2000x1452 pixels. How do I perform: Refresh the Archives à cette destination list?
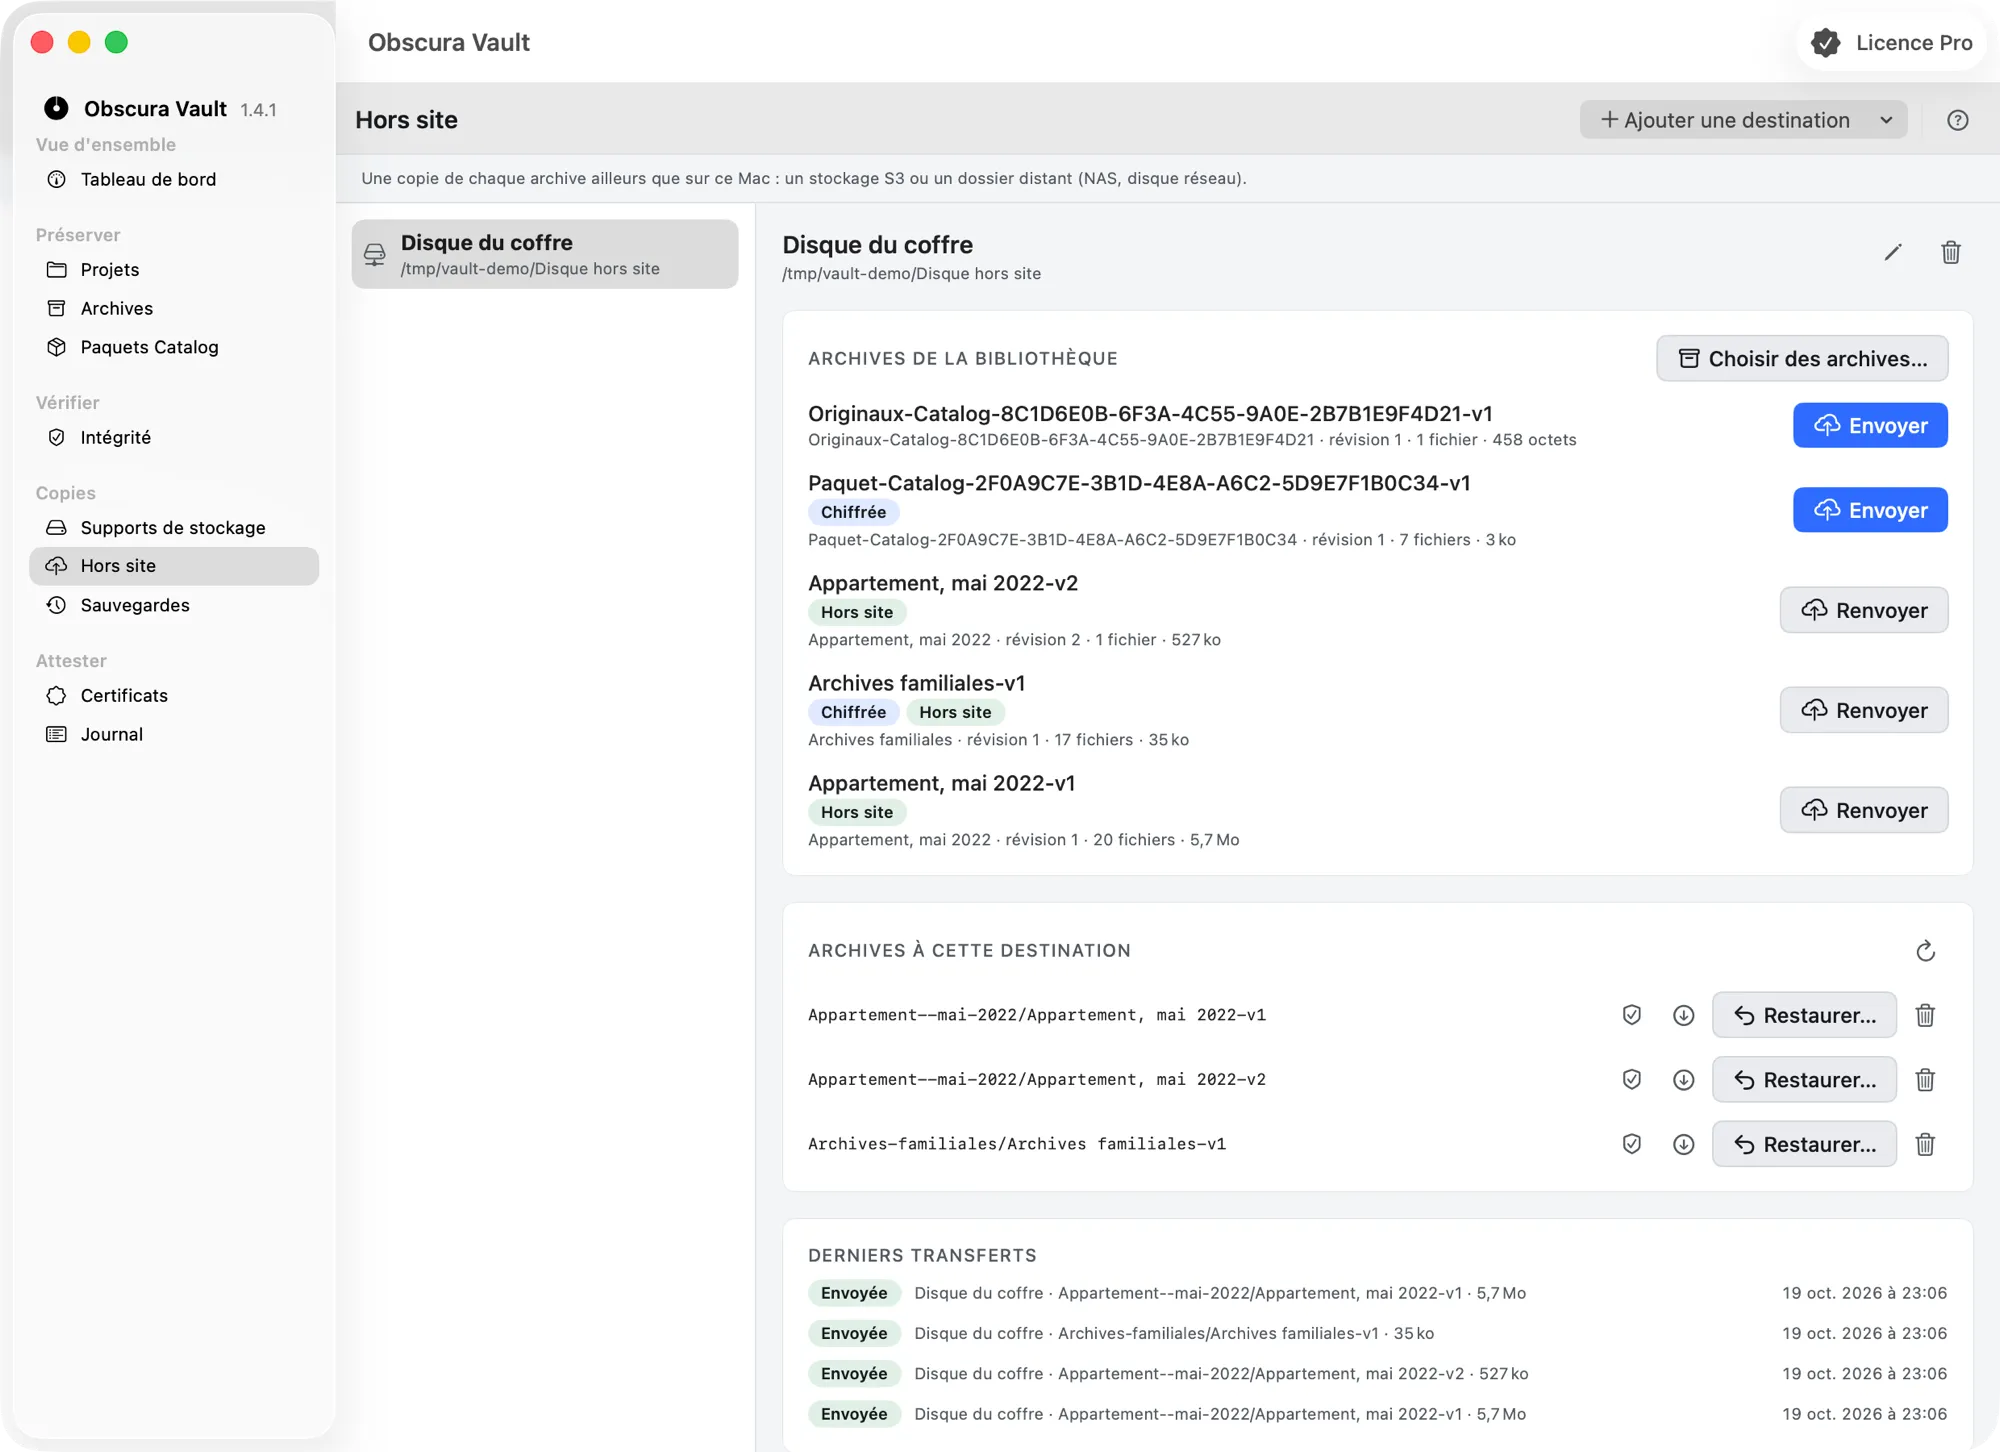[1925, 951]
